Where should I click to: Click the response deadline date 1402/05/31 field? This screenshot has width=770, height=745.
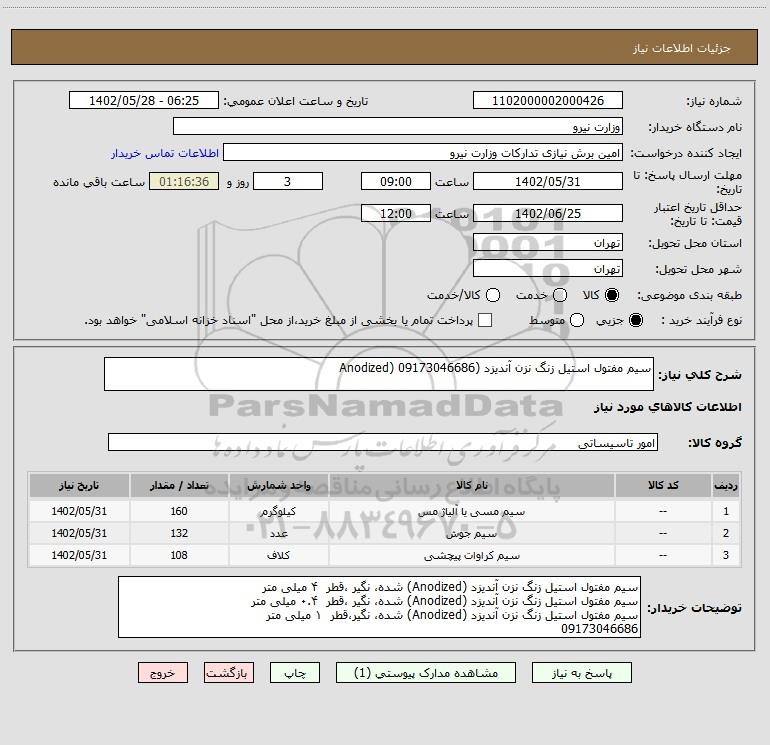click(x=548, y=181)
